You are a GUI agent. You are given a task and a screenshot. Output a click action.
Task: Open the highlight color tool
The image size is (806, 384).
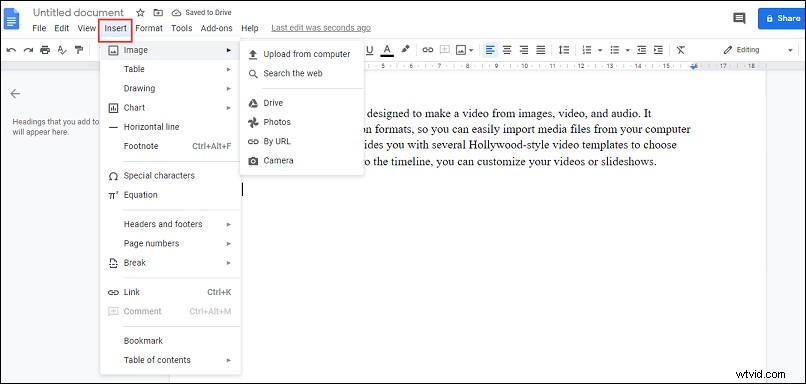tap(405, 50)
